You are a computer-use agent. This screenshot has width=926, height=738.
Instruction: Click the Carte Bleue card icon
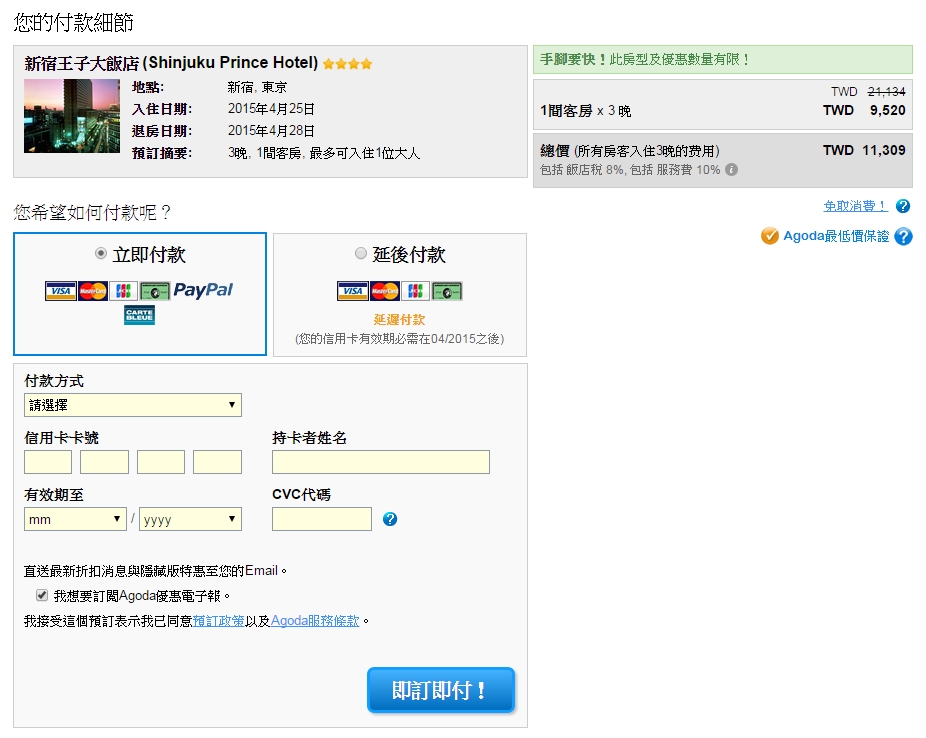click(140, 316)
